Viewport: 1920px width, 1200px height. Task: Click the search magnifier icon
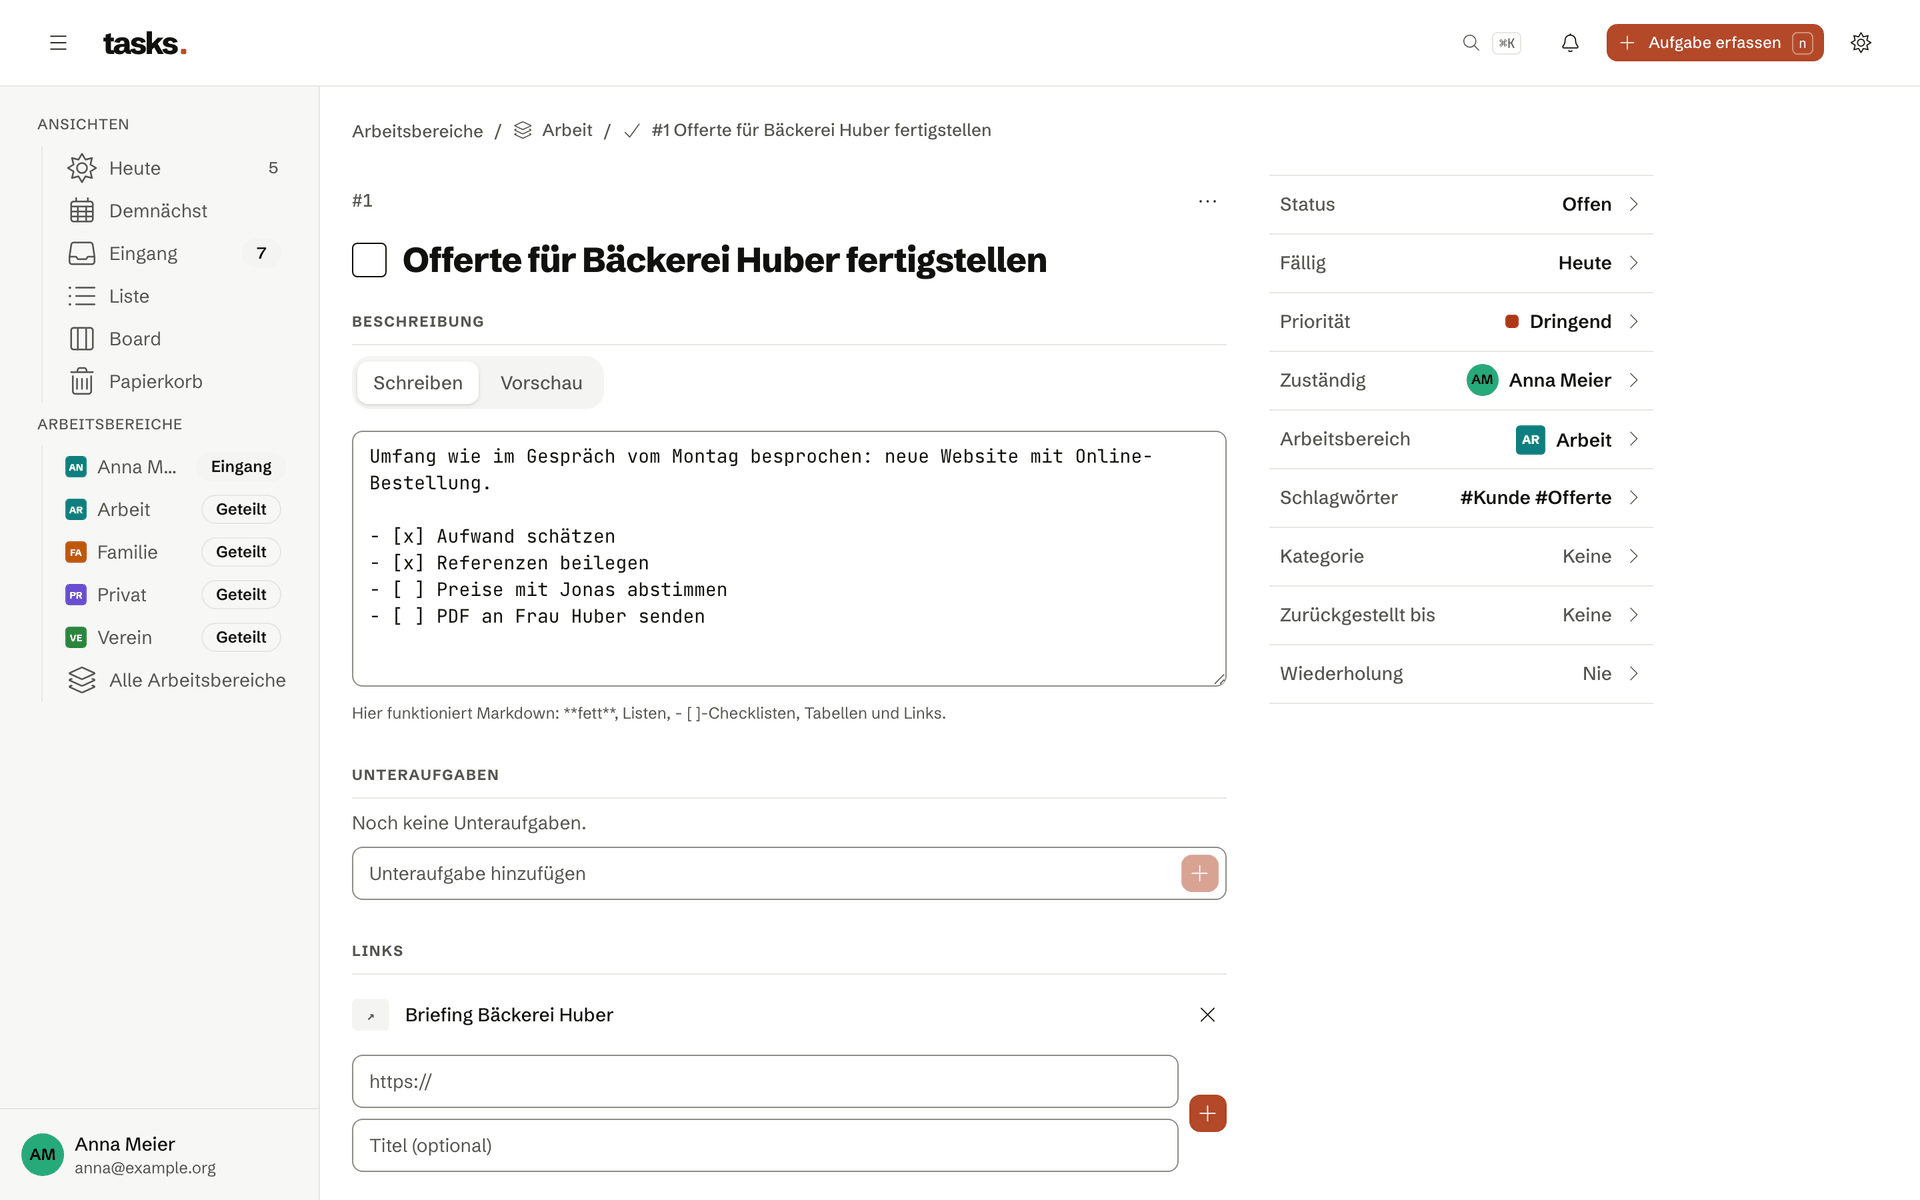pyautogui.click(x=1470, y=43)
